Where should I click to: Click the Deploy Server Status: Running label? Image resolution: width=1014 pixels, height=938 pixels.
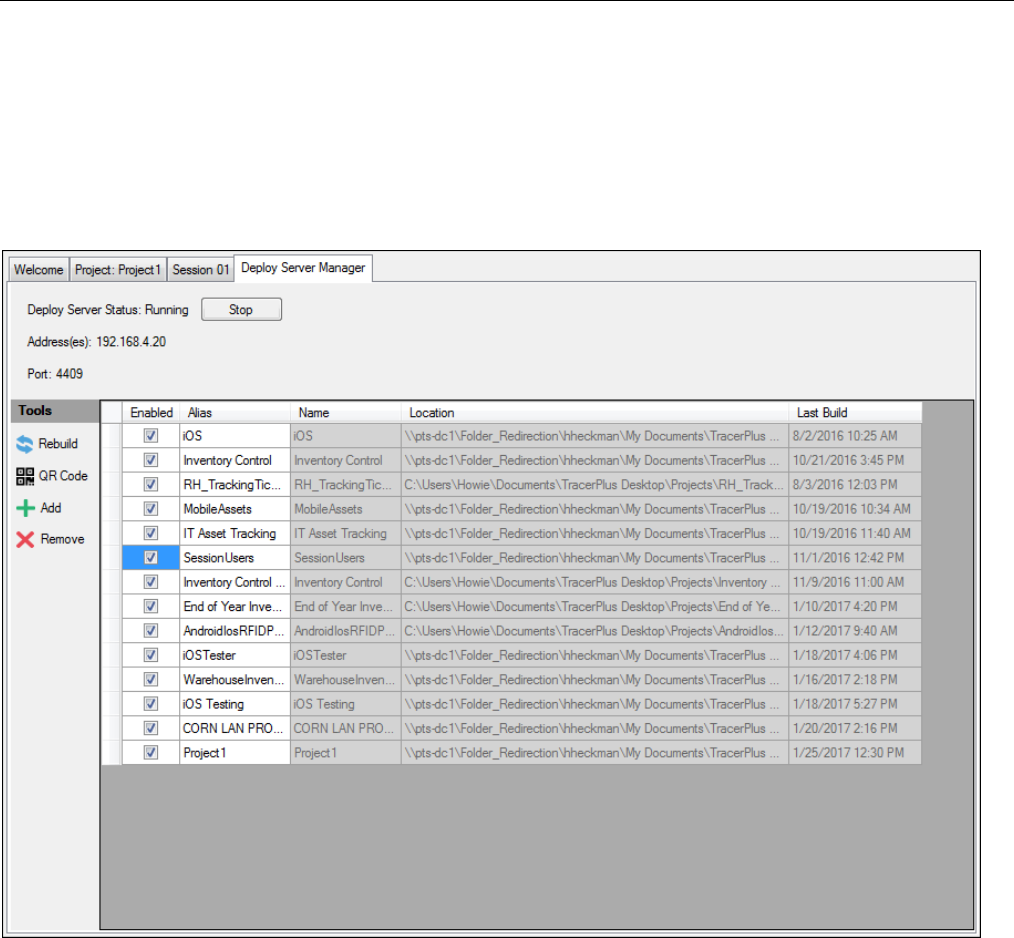click(x=108, y=310)
